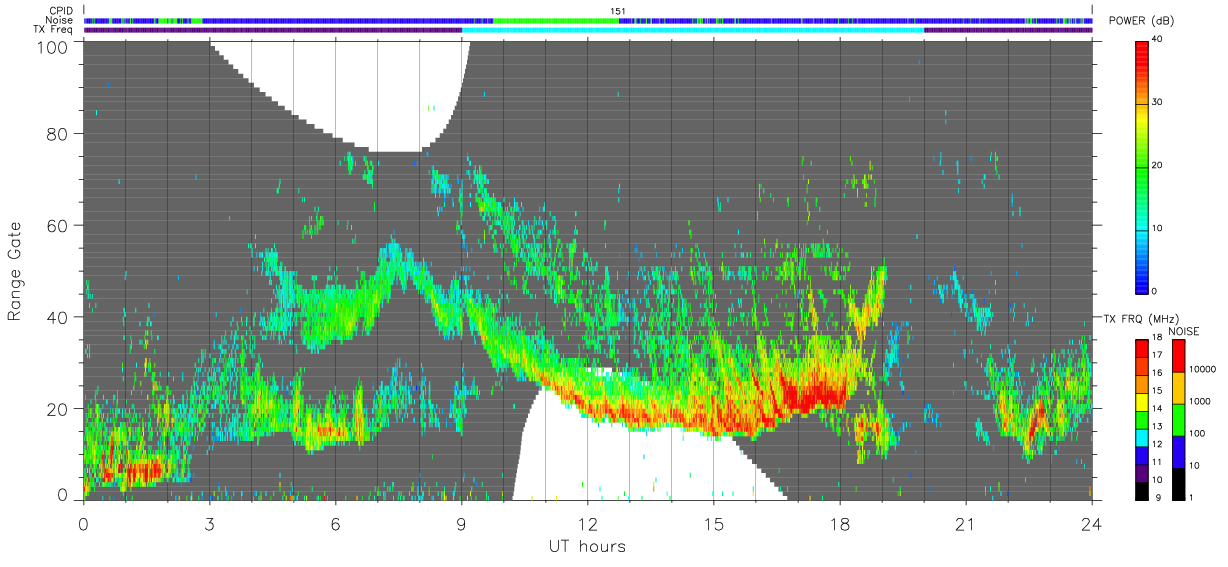Click the 60 tick on Range Gate axis
The width and height of the screenshot is (1228, 567).
[x=57, y=225]
